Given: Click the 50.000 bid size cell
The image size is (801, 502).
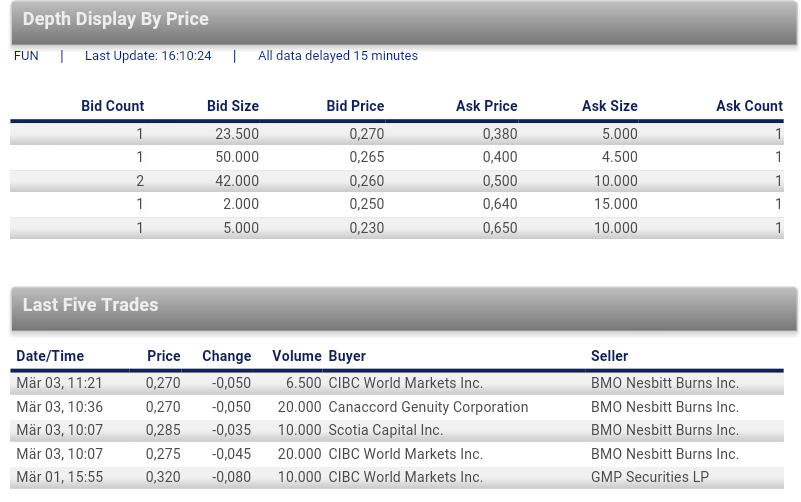Looking at the screenshot, I should click(x=237, y=157).
